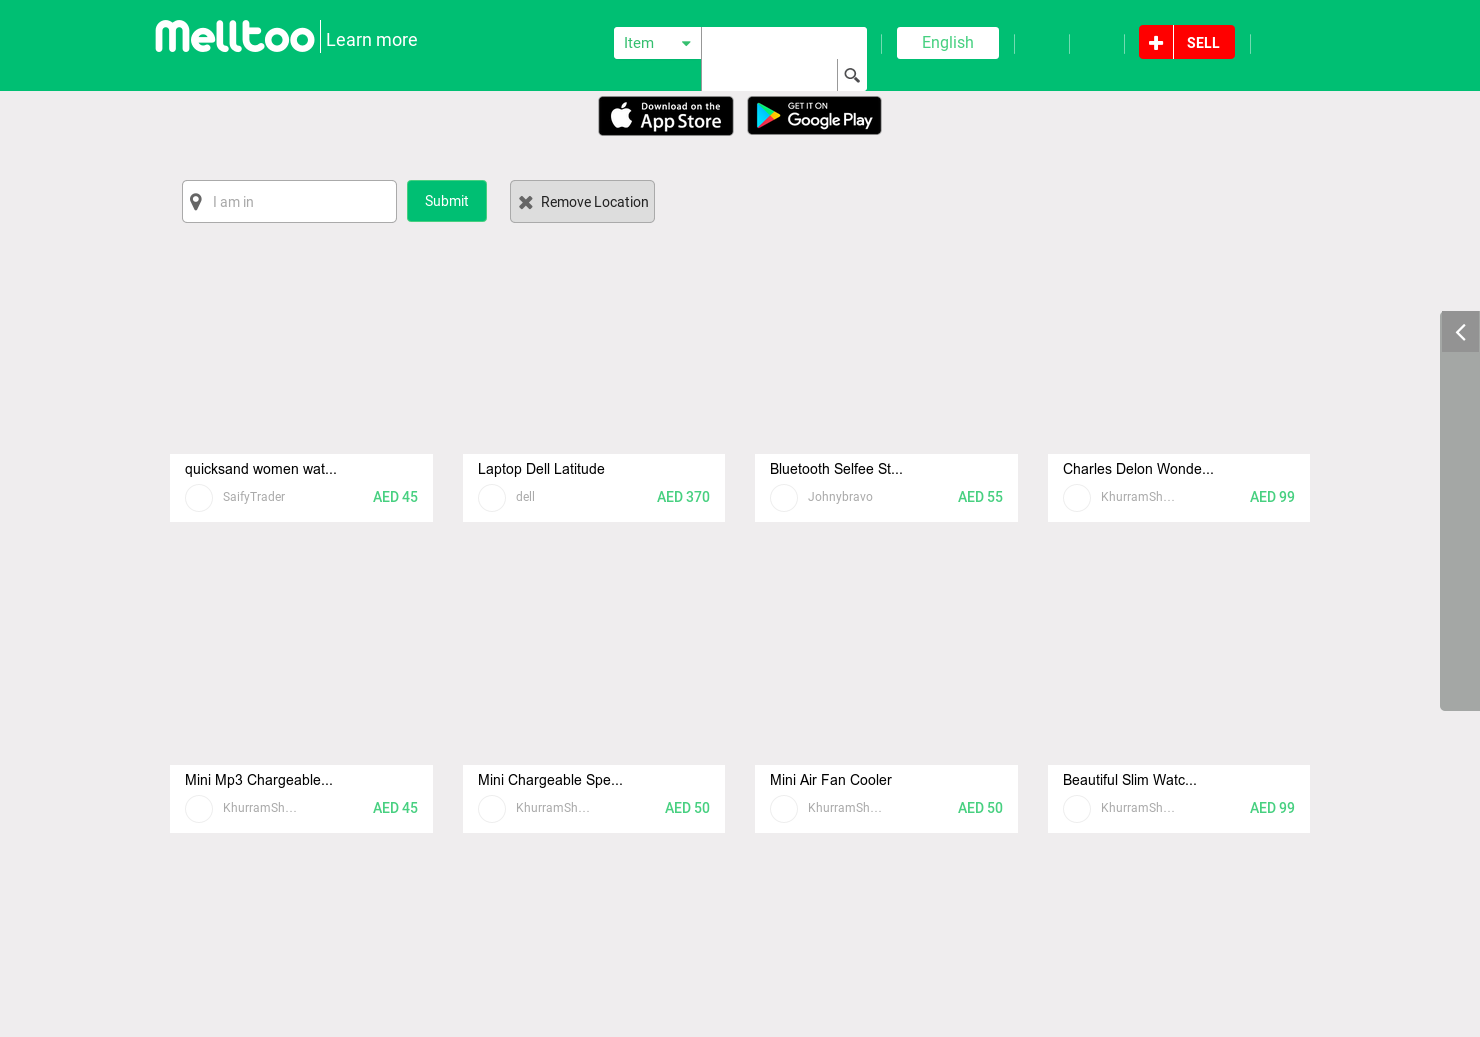This screenshot has height=1037, width=1480.
Task: Click the dell seller avatar on the laptop listing
Action: [491, 497]
